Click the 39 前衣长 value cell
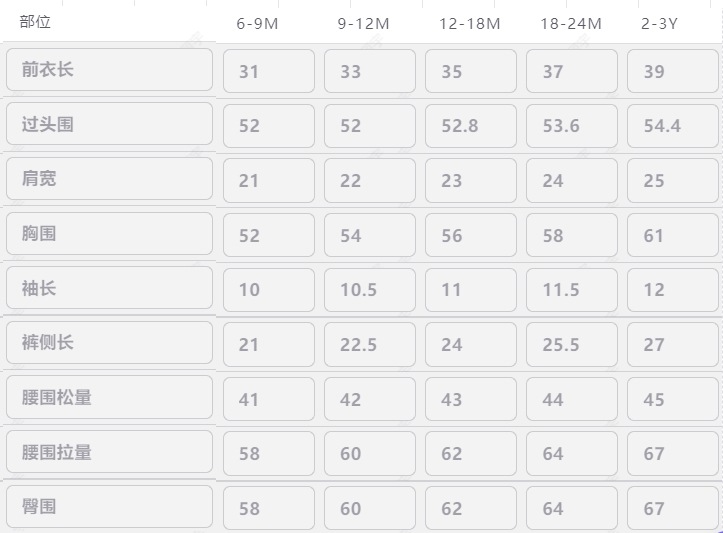This screenshot has height=533, width=723. pos(673,72)
